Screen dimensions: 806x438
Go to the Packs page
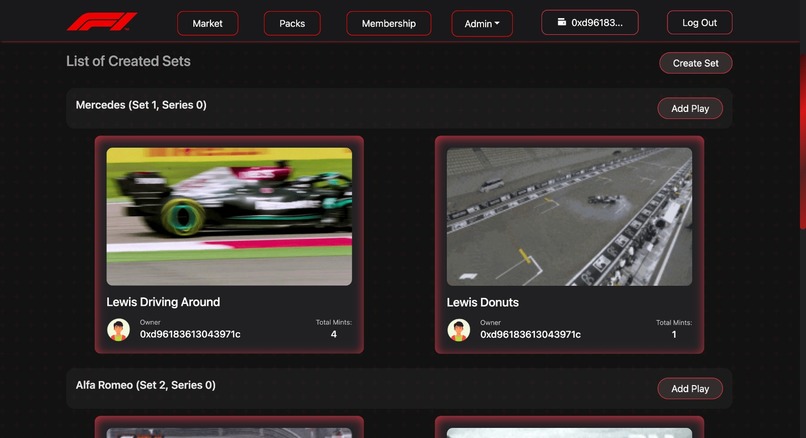coord(292,24)
